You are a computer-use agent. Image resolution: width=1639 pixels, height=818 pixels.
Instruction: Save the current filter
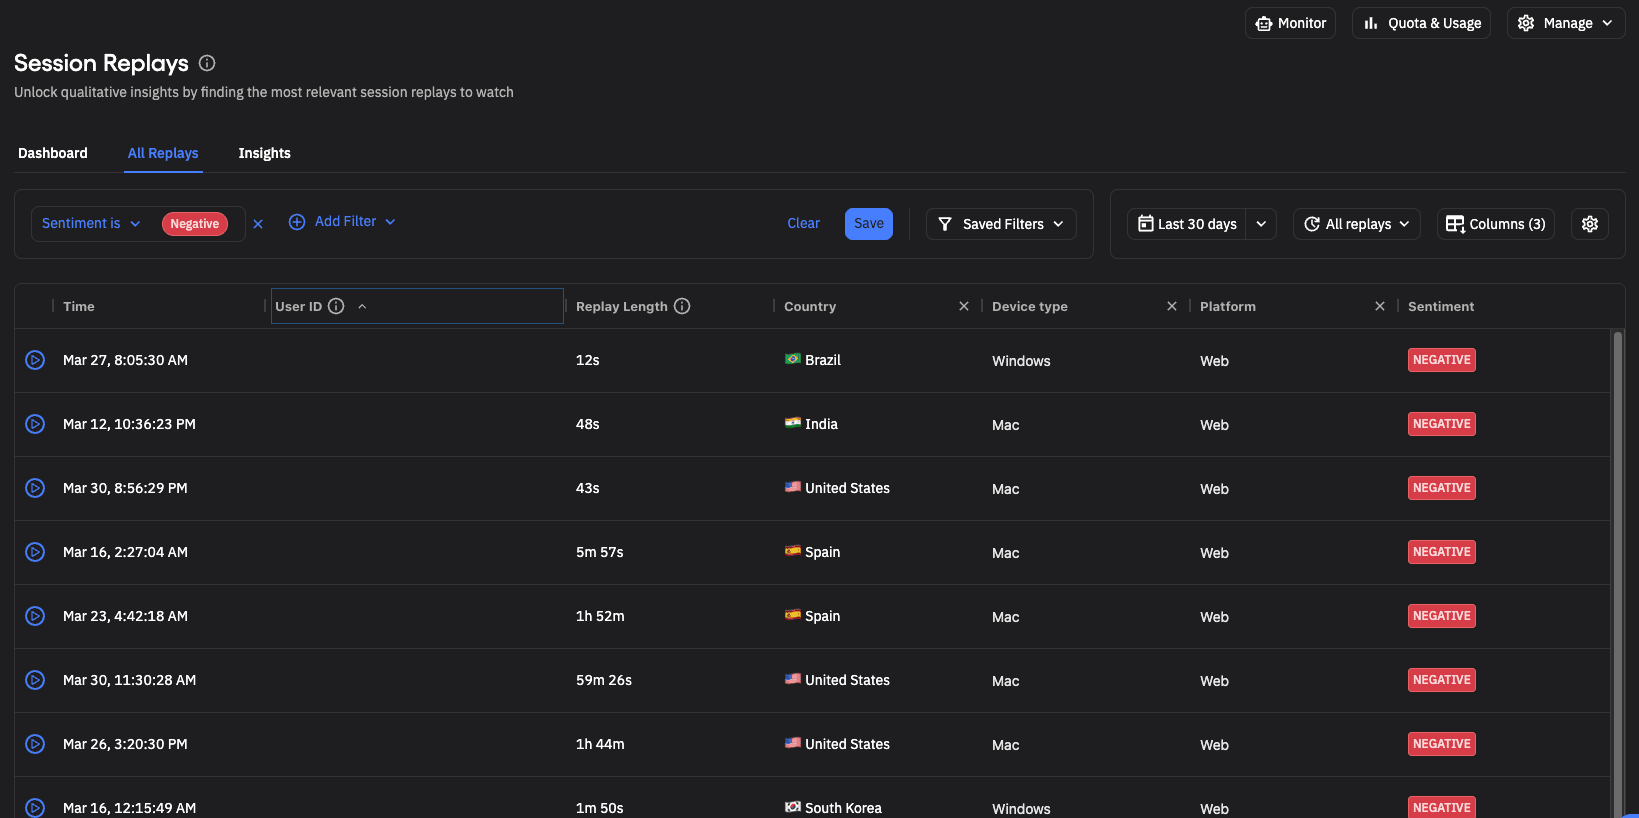[869, 224]
